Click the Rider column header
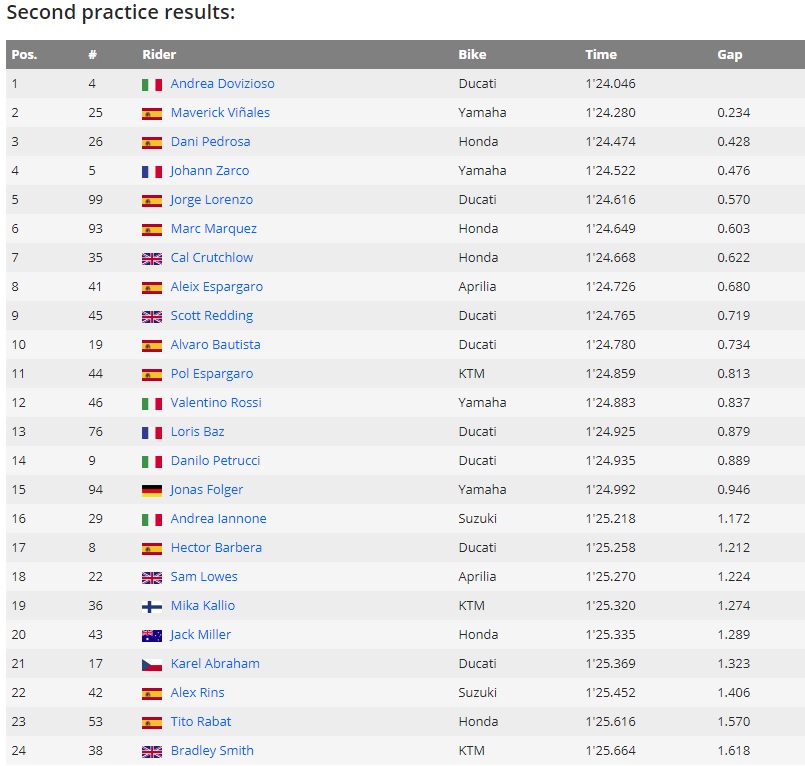The height and width of the screenshot is (766, 805). [x=159, y=55]
